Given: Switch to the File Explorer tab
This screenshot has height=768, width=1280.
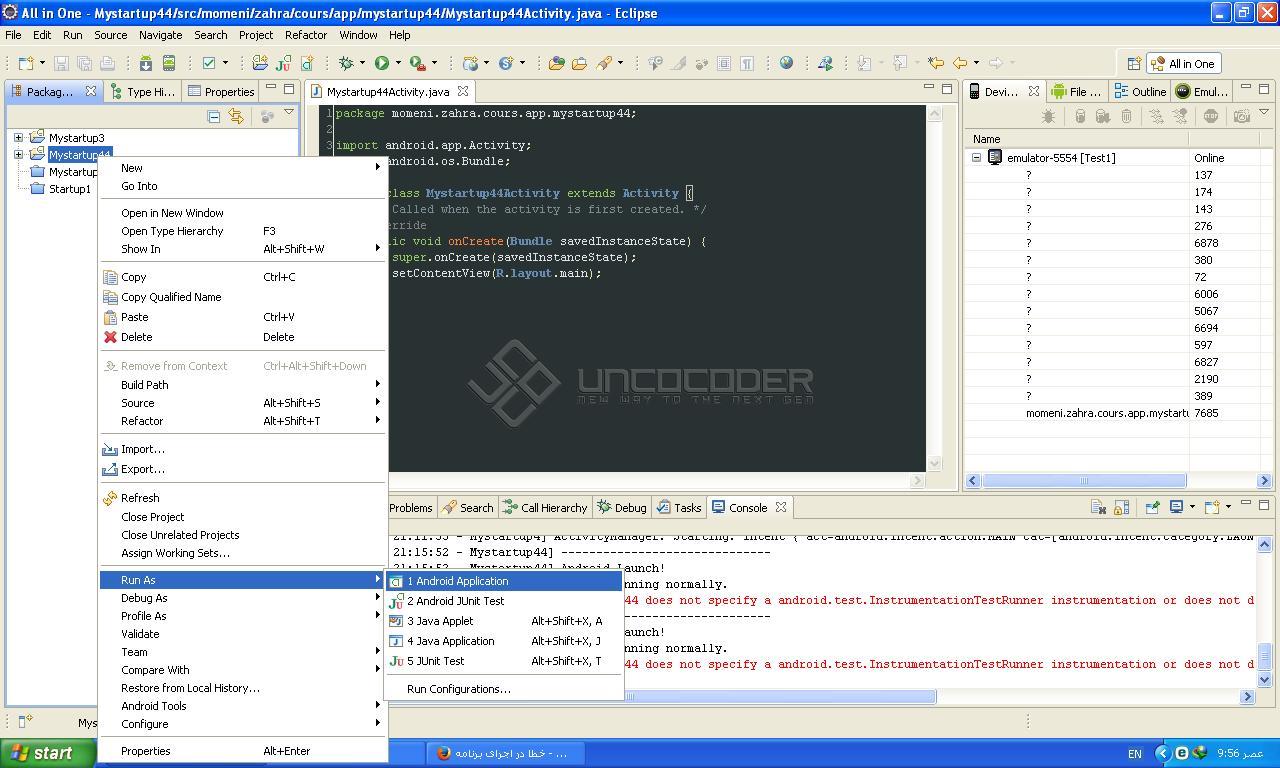Looking at the screenshot, I should pyautogui.click(x=1075, y=91).
